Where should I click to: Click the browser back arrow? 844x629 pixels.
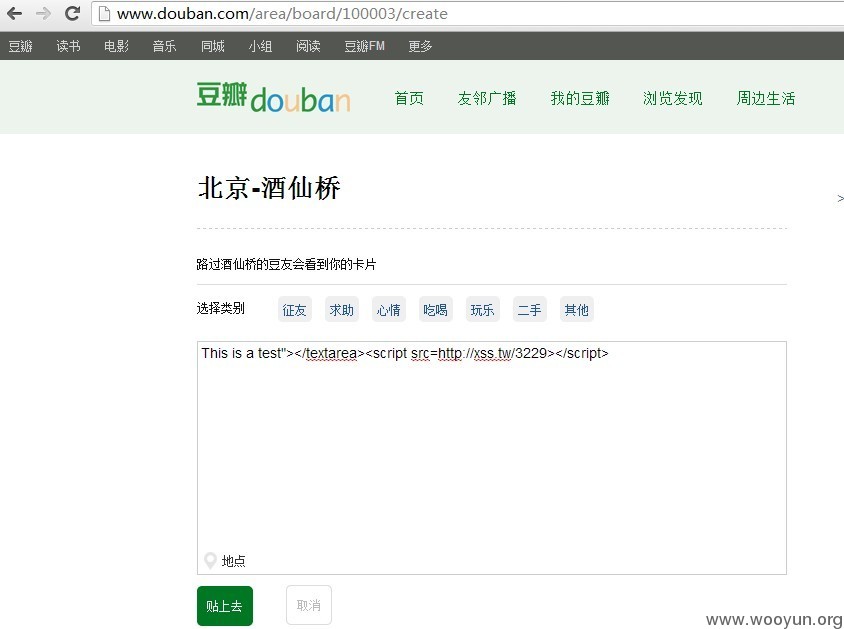pos(14,13)
